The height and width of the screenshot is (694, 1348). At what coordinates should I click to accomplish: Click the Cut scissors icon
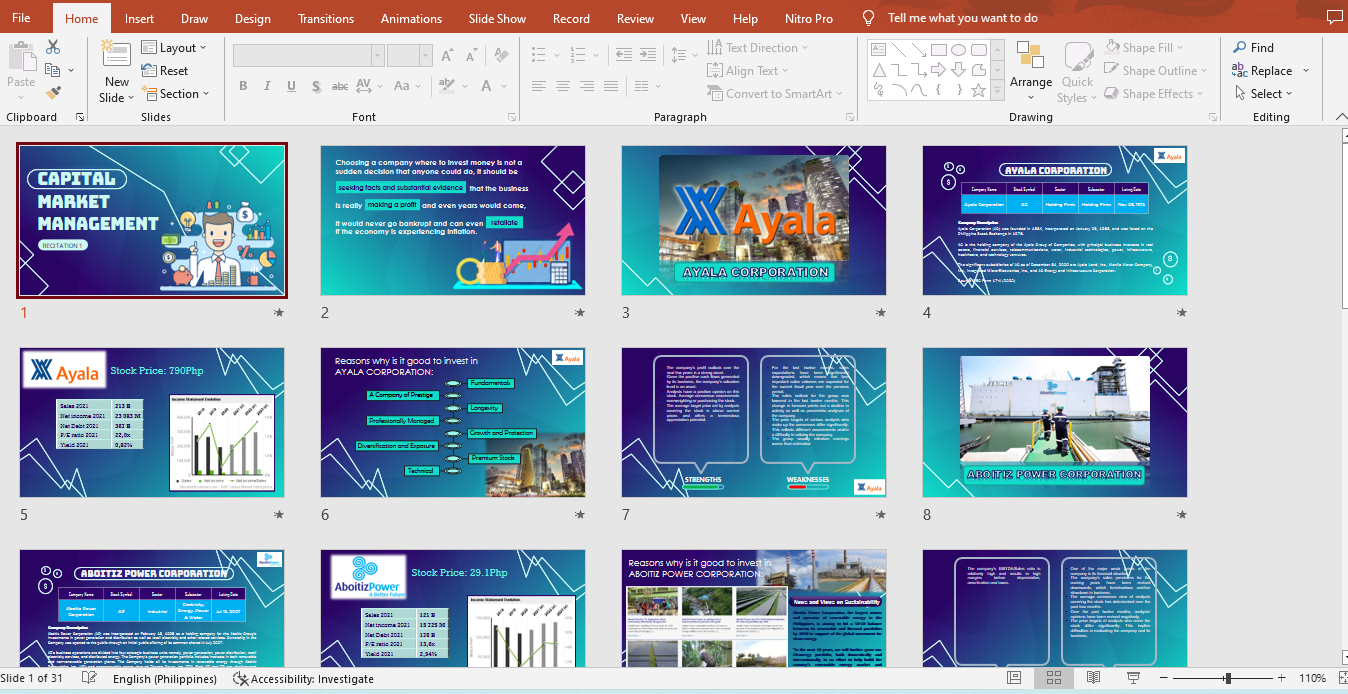[53, 47]
